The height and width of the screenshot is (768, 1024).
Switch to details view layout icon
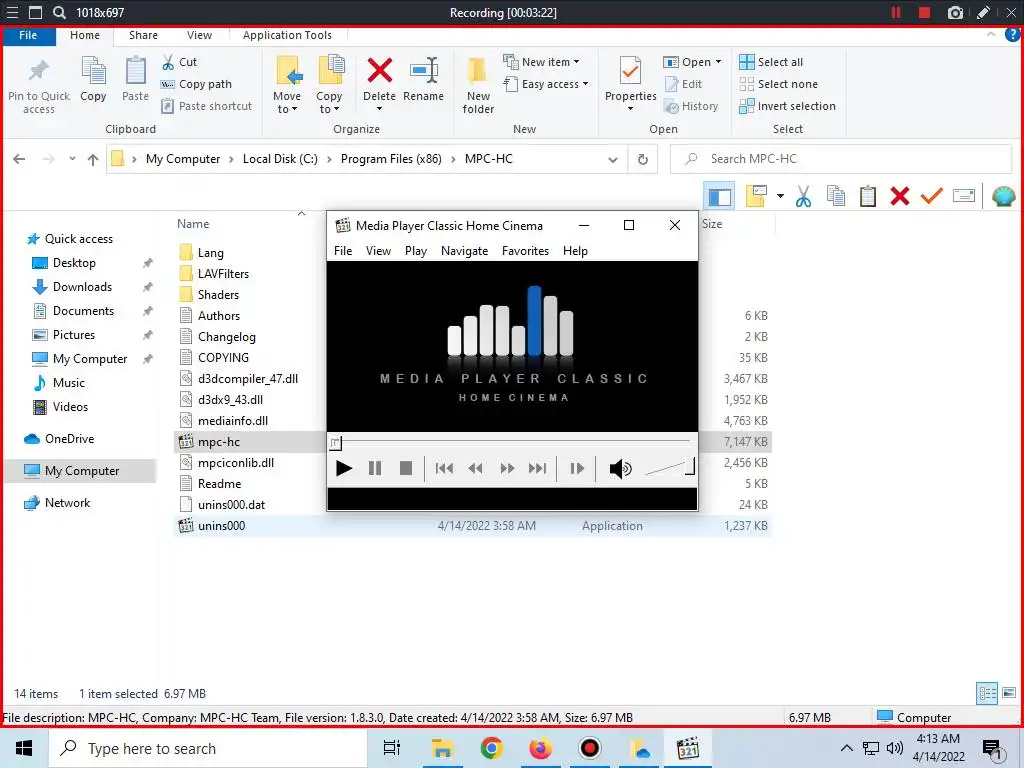[x=987, y=693]
